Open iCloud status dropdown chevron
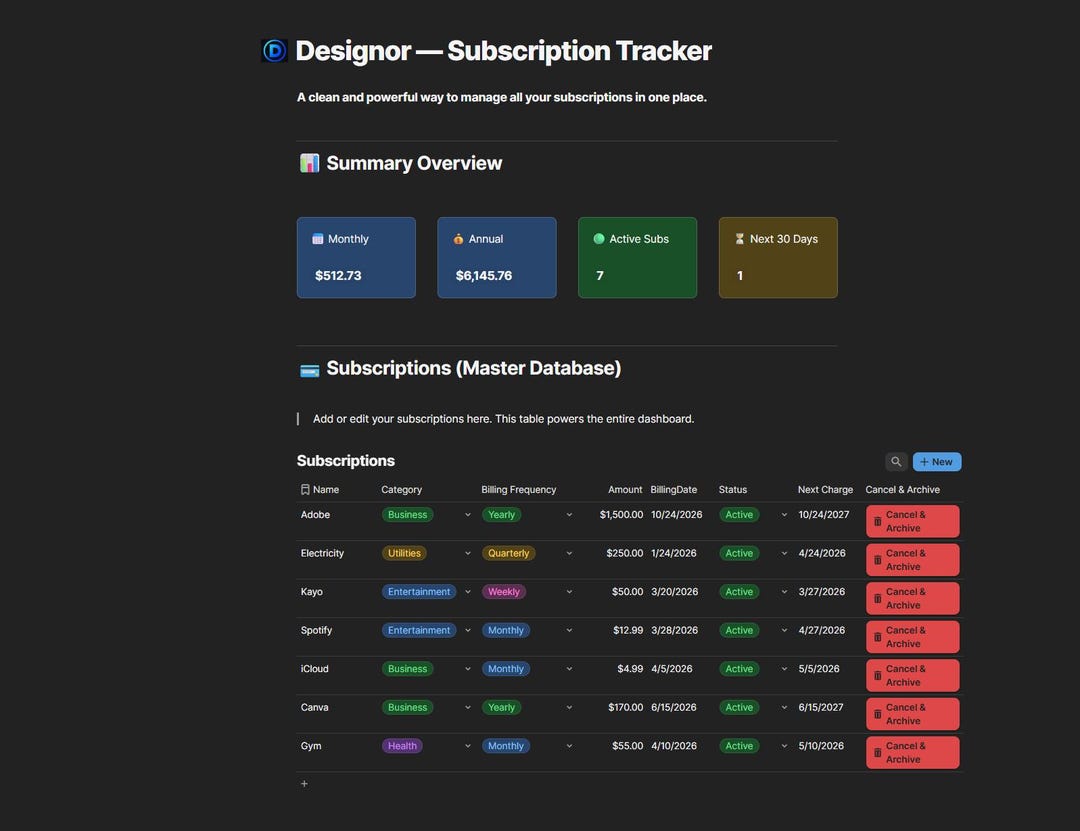 click(x=784, y=669)
